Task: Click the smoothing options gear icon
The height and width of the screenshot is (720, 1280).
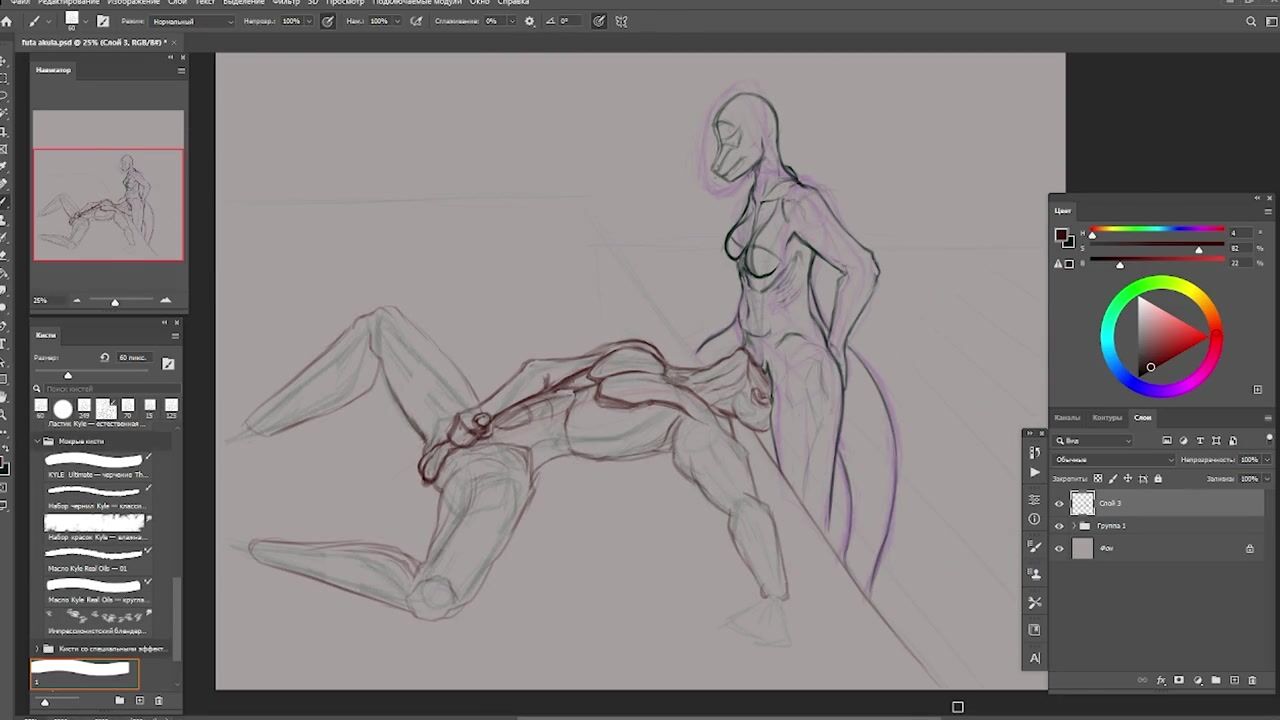Action: [x=529, y=21]
